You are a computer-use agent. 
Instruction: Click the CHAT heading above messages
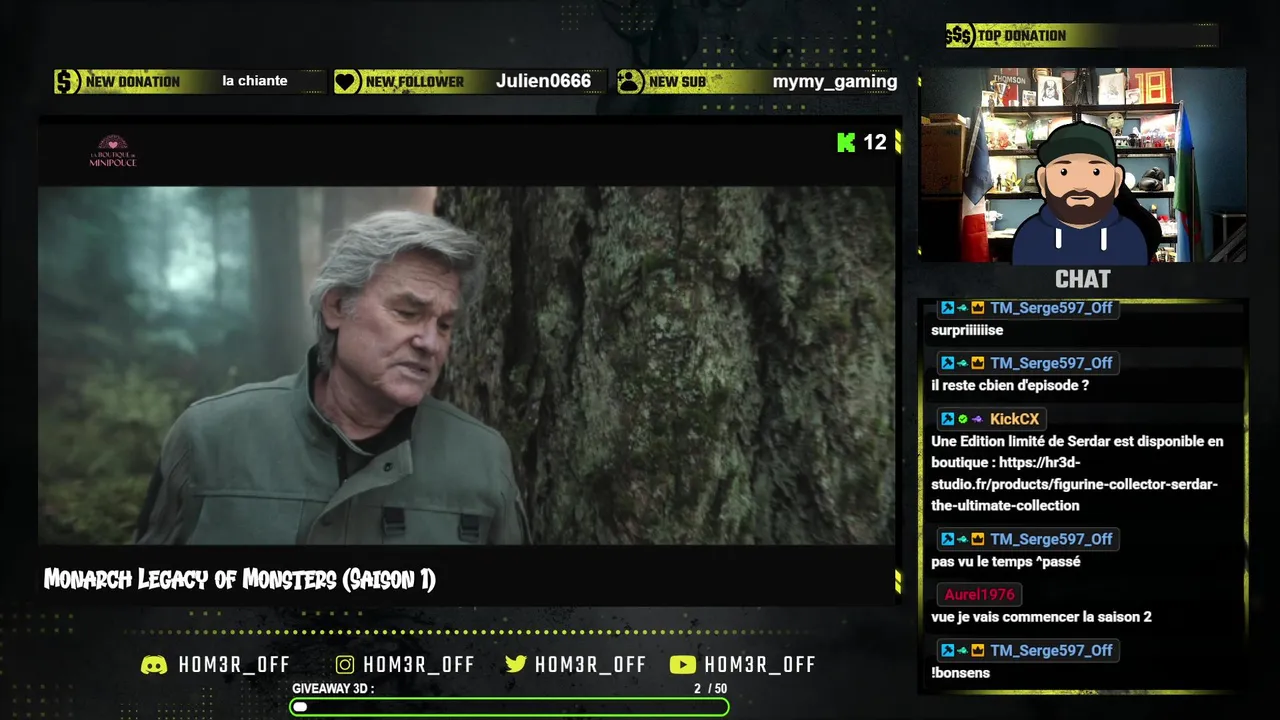pos(1083,279)
